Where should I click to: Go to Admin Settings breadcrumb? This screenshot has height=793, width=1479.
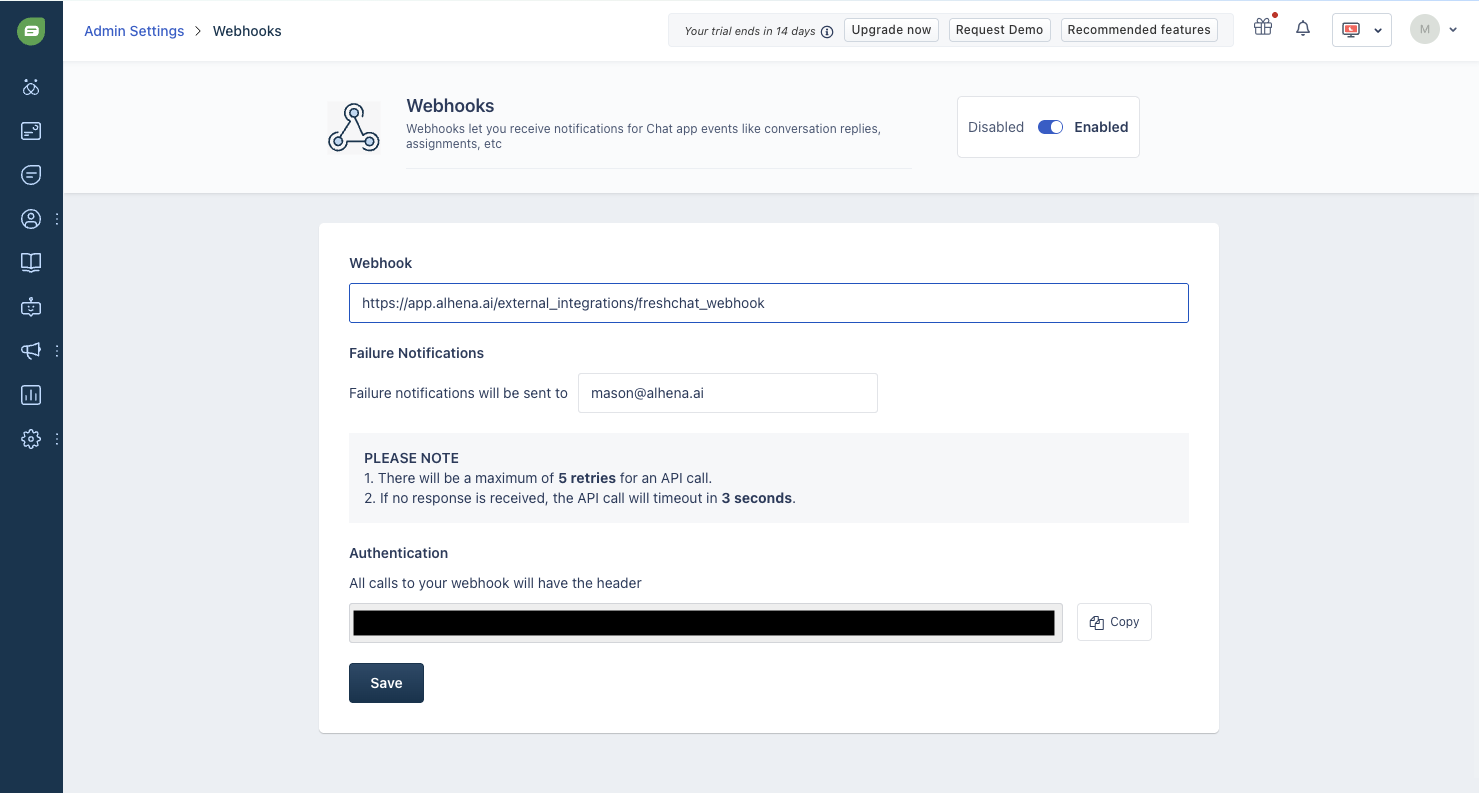tap(134, 31)
